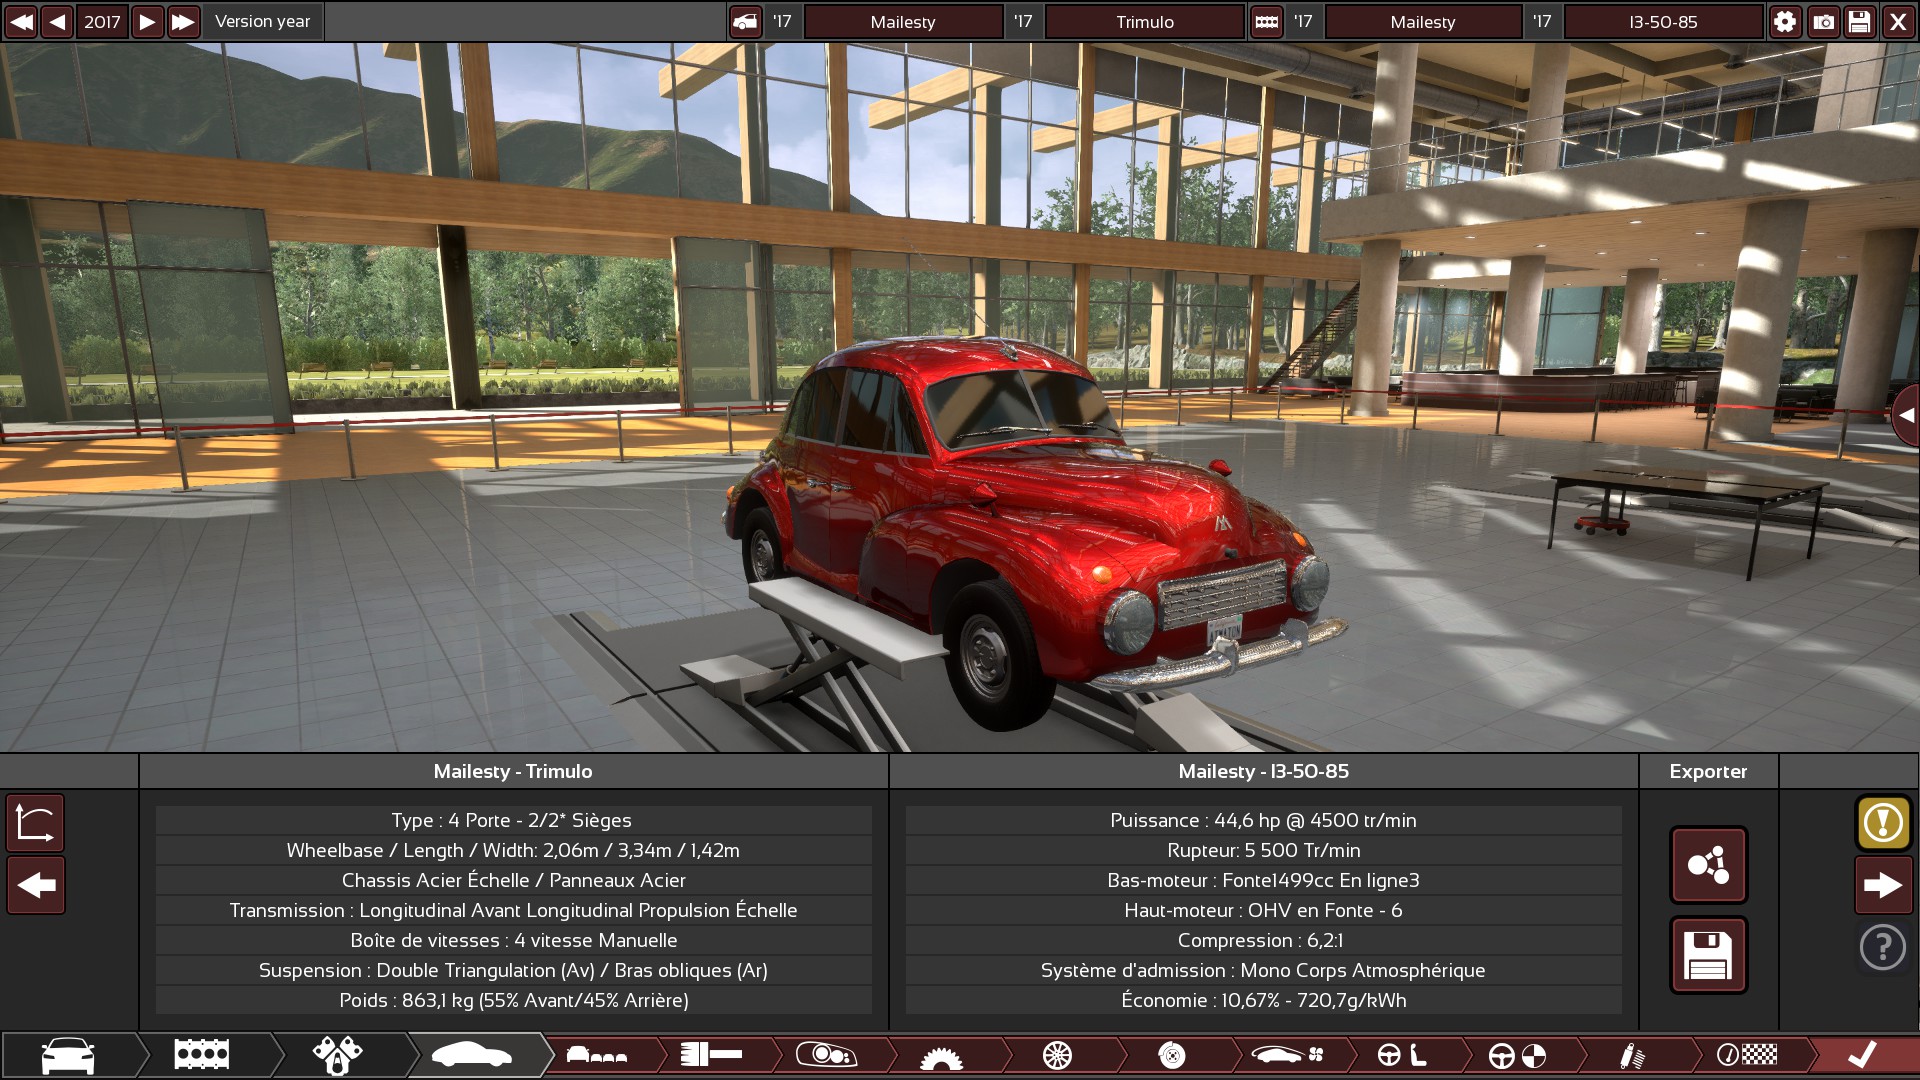The height and width of the screenshot is (1080, 1920).
Task: Open the aerodynamics fan tab
Action: (1288, 1055)
